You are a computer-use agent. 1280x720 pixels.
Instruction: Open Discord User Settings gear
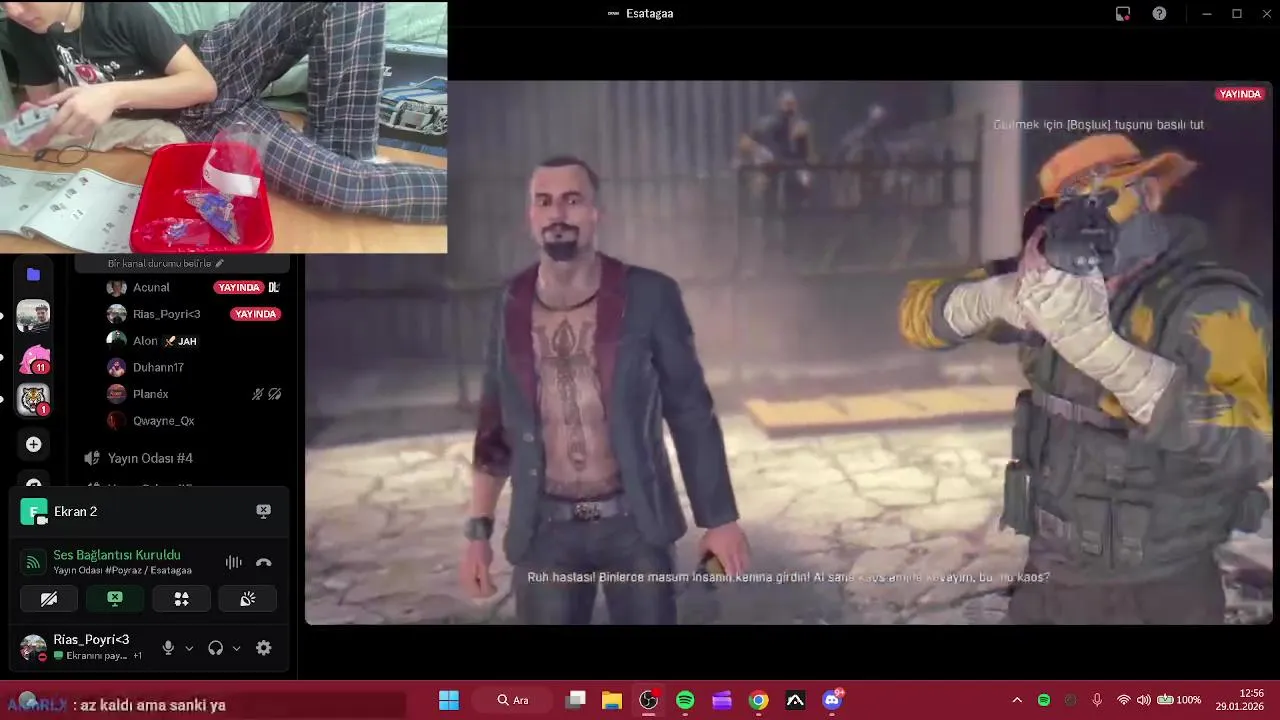[263, 648]
